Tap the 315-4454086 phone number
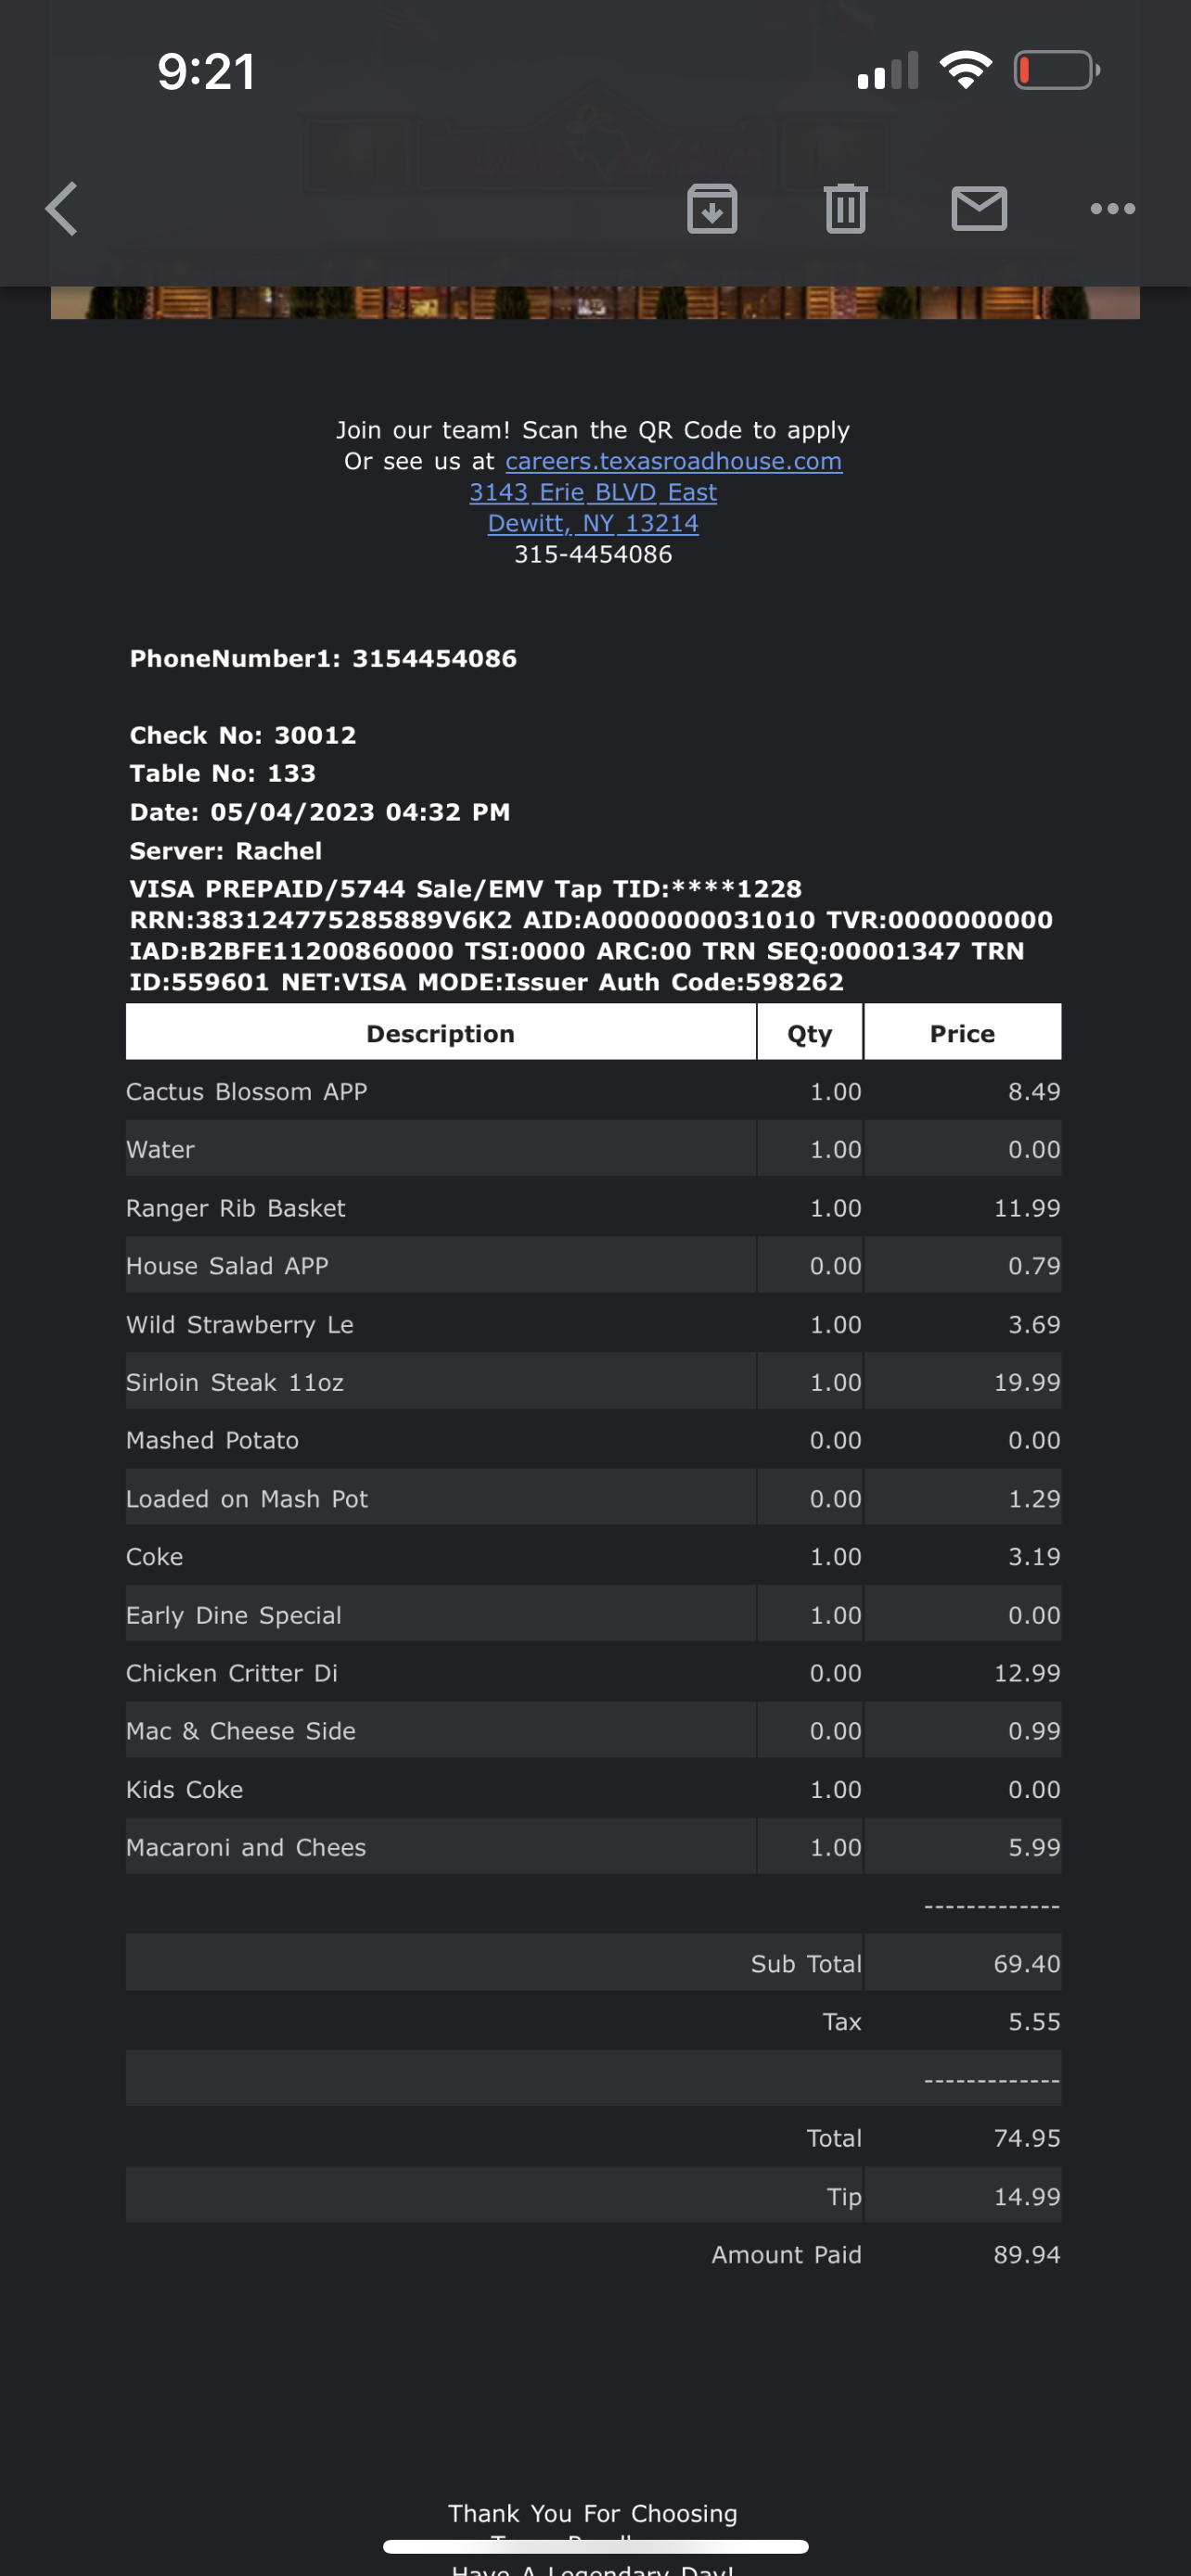This screenshot has height=2576, width=1191. [593, 554]
